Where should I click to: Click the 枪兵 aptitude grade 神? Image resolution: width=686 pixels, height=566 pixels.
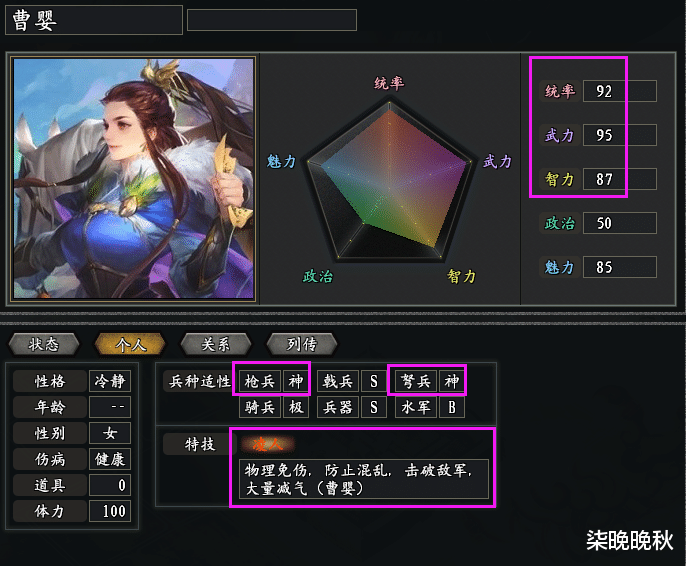(x=295, y=381)
